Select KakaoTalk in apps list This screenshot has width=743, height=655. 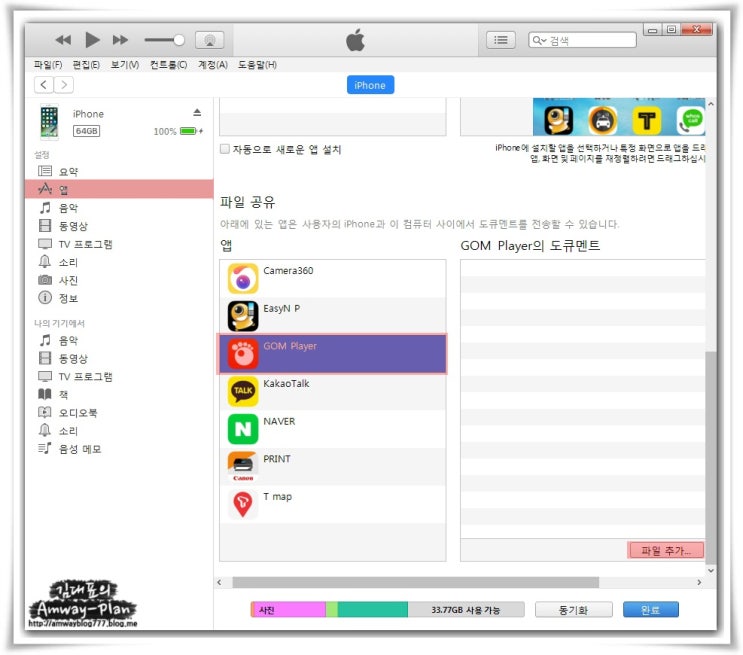click(333, 391)
